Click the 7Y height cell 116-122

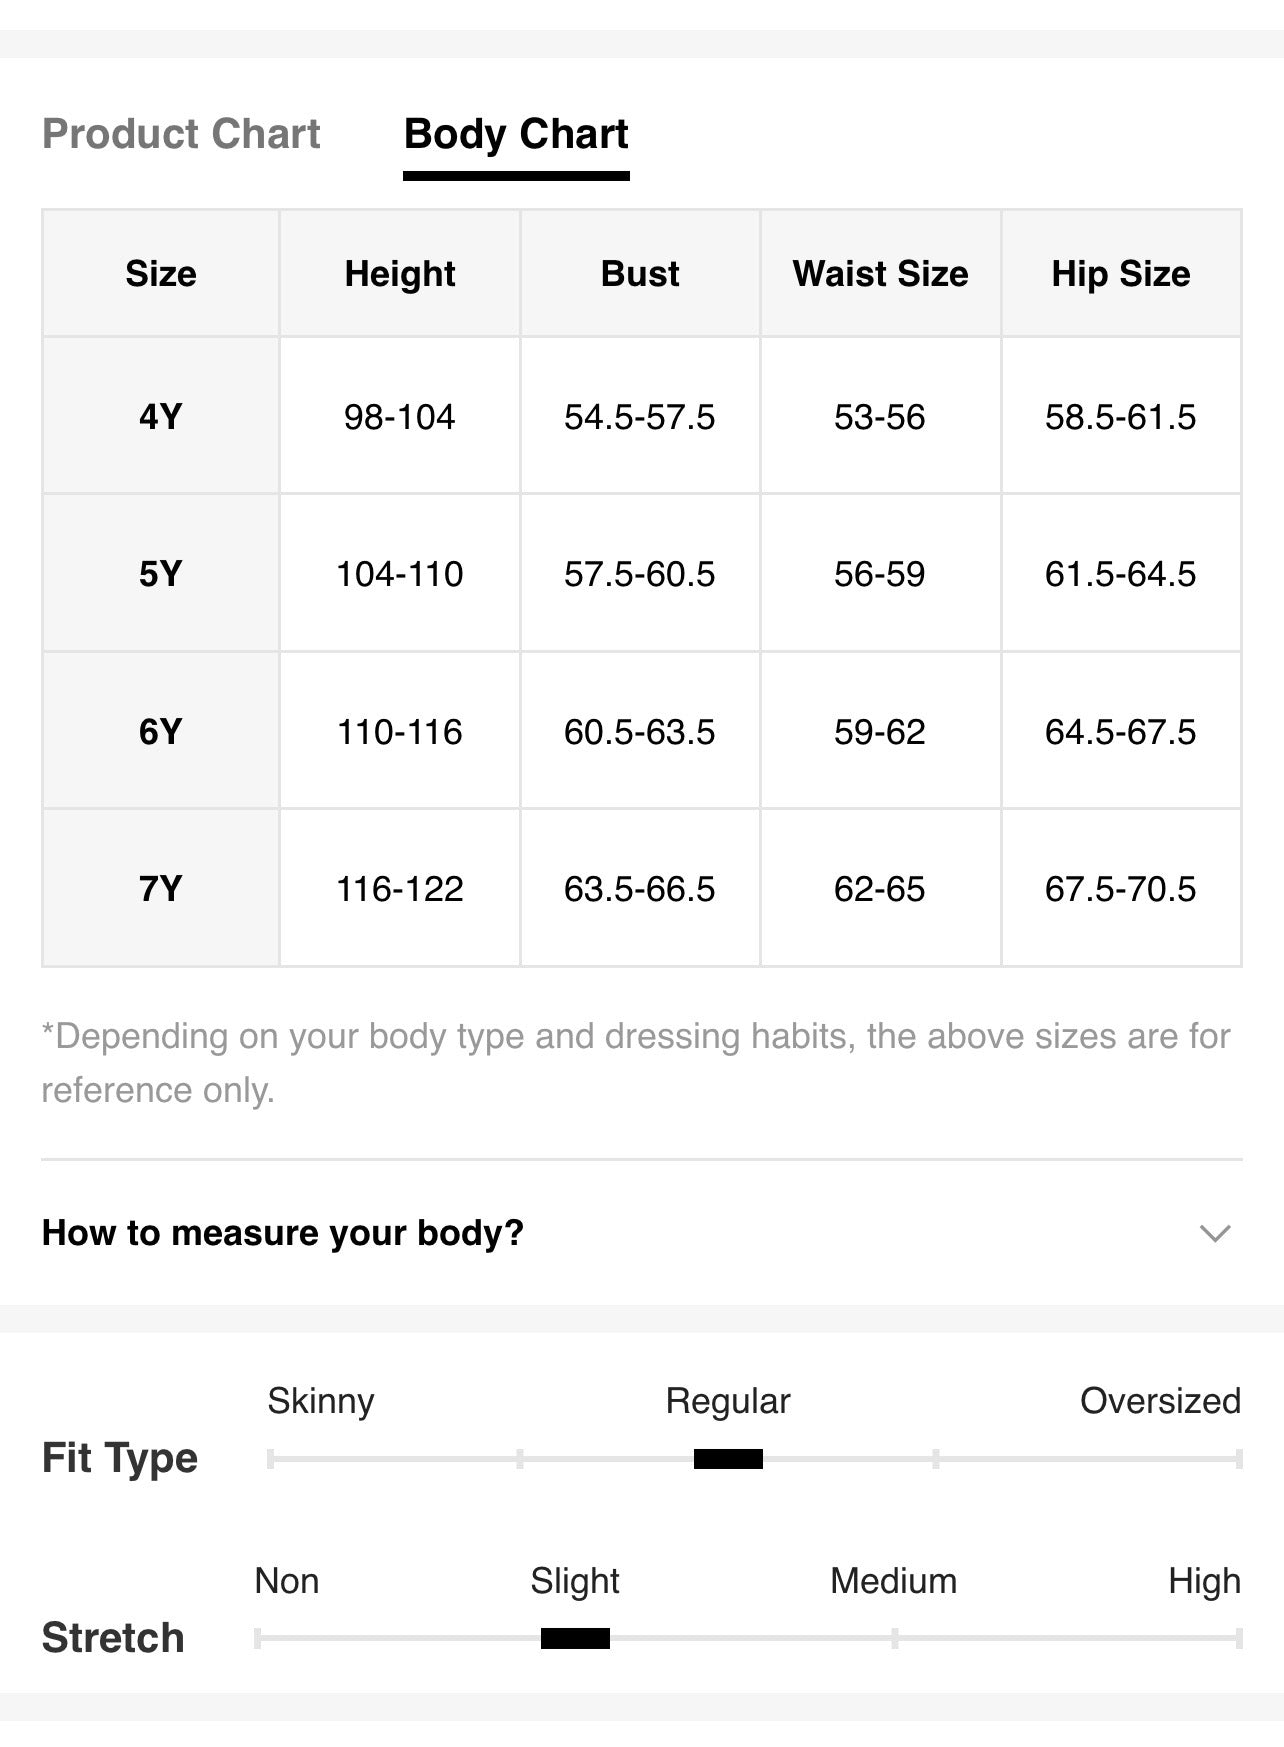pos(400,888)
